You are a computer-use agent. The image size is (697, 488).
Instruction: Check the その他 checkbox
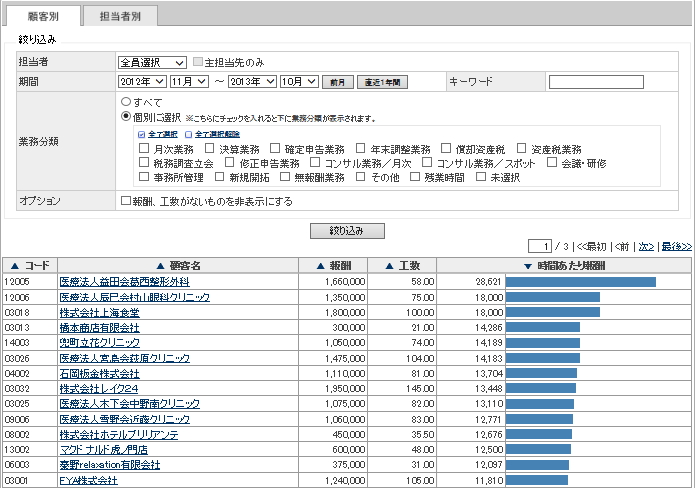(x=361, y=176)
